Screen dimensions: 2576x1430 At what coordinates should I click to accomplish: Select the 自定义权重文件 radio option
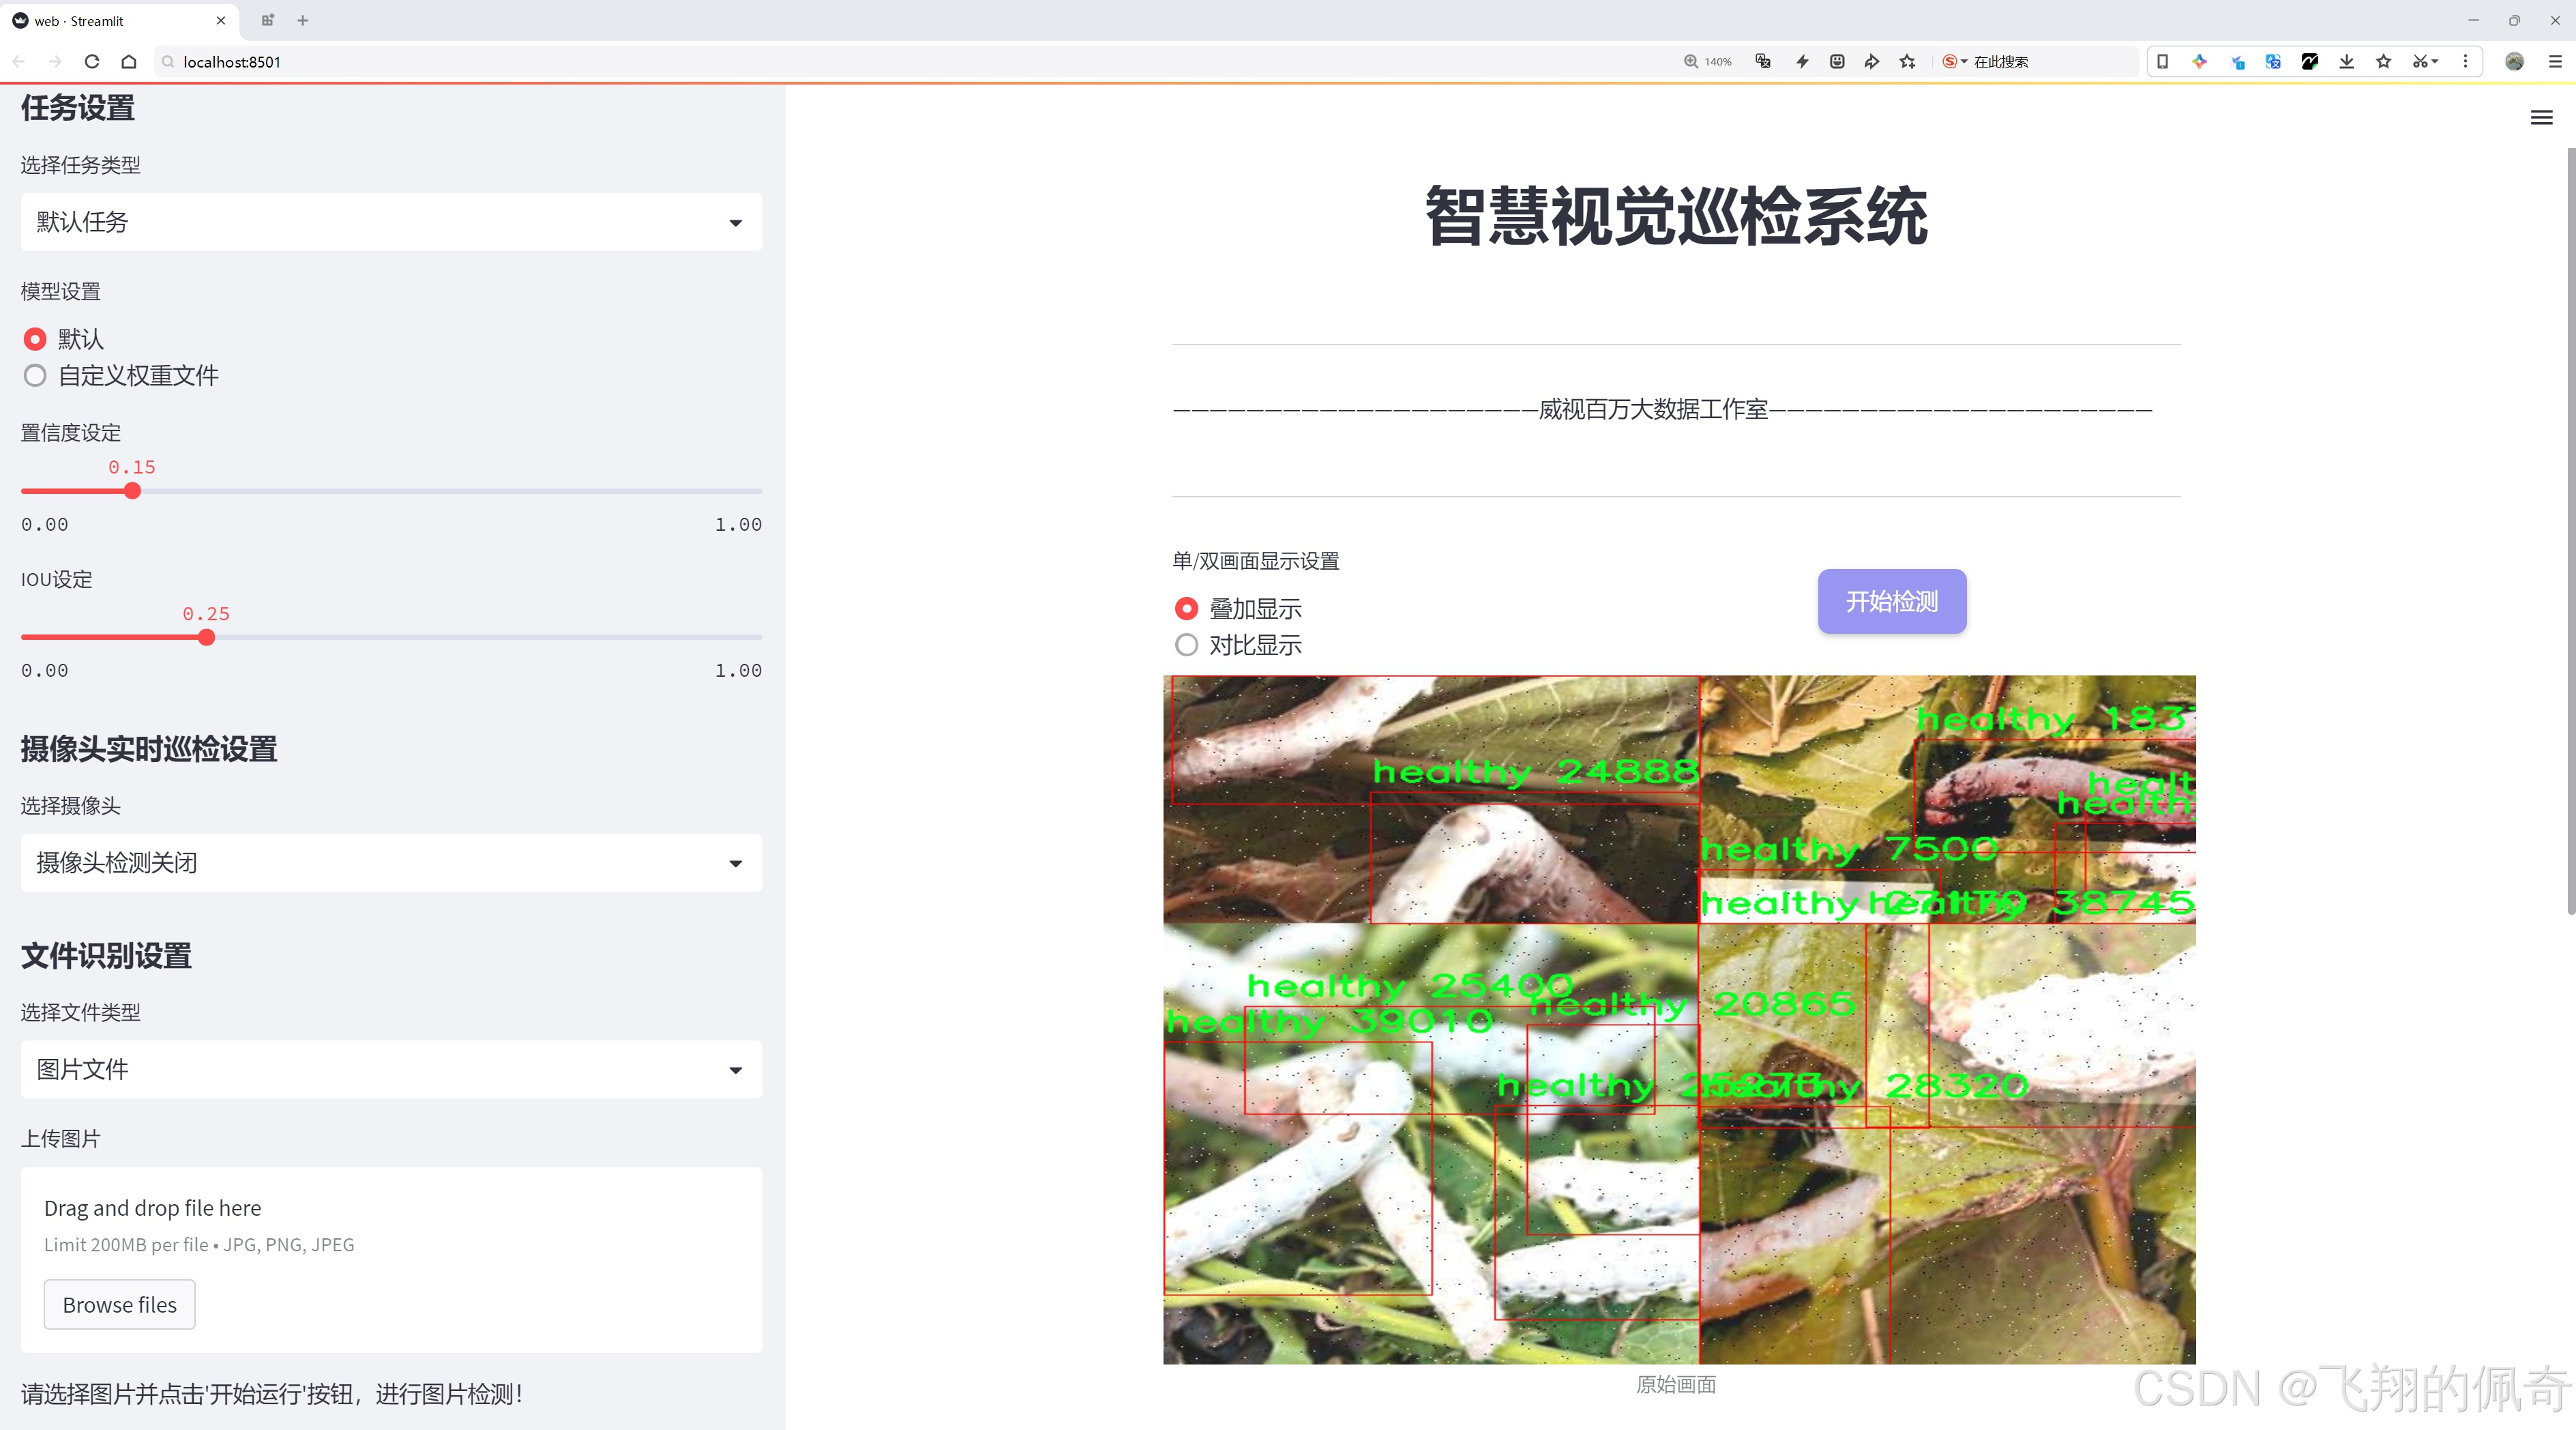35,375
